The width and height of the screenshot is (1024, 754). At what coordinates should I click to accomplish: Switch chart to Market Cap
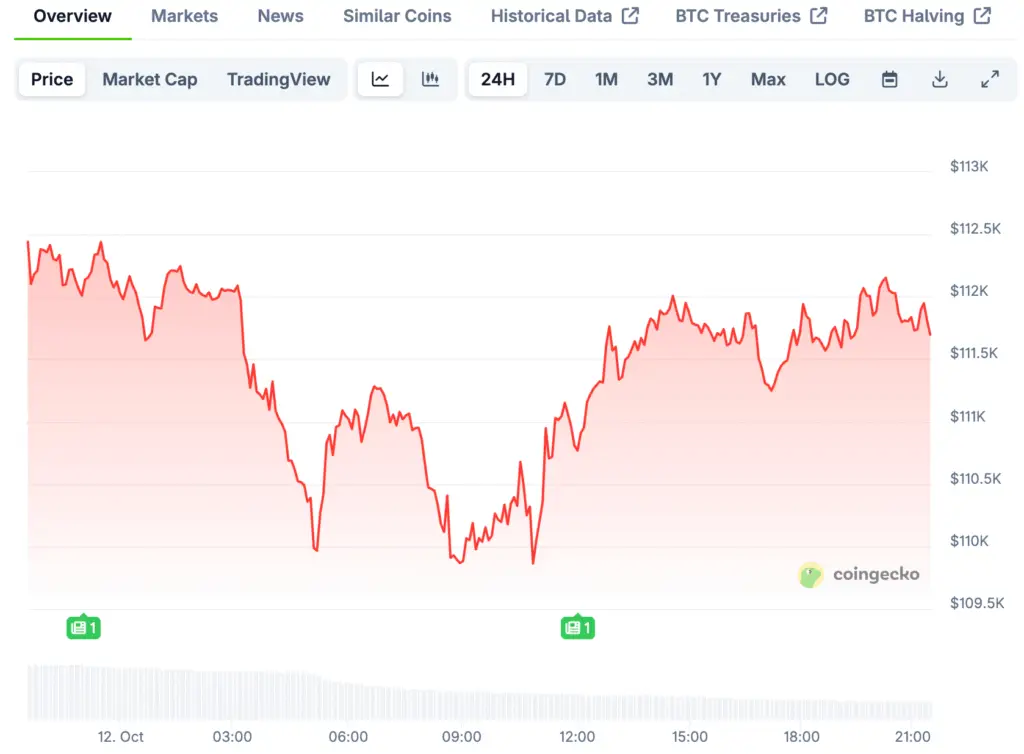coord(150,80)
